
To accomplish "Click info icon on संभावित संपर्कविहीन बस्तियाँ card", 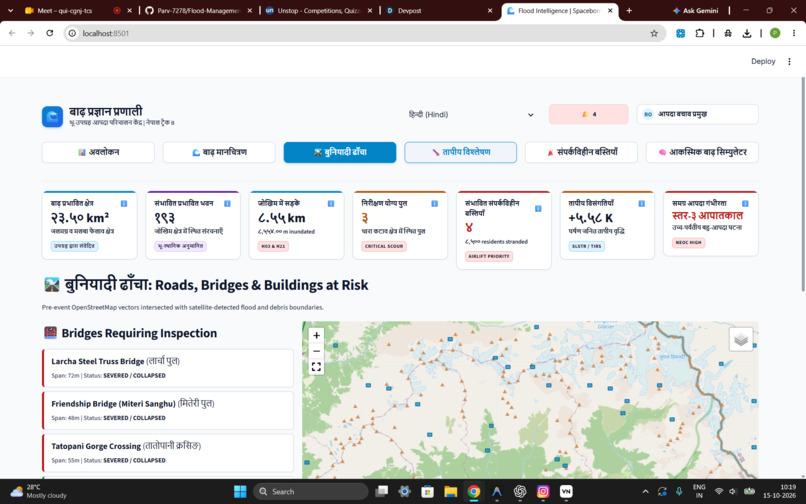I will coord(538,208).
